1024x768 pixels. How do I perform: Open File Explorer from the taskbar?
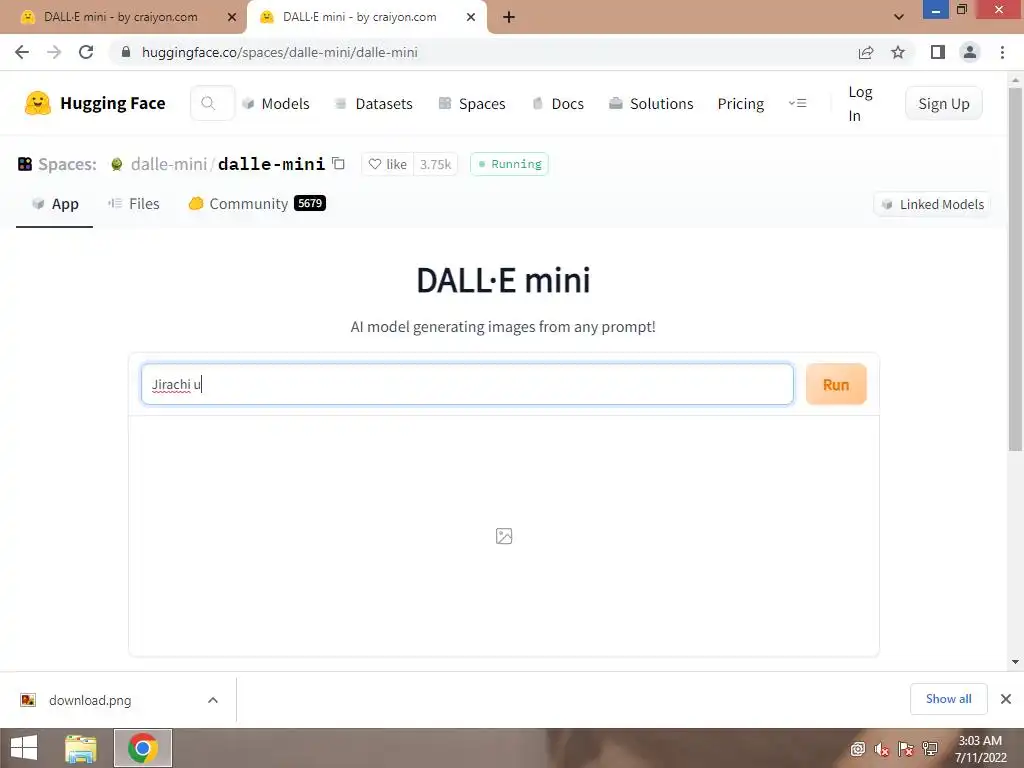coord(81,748)
